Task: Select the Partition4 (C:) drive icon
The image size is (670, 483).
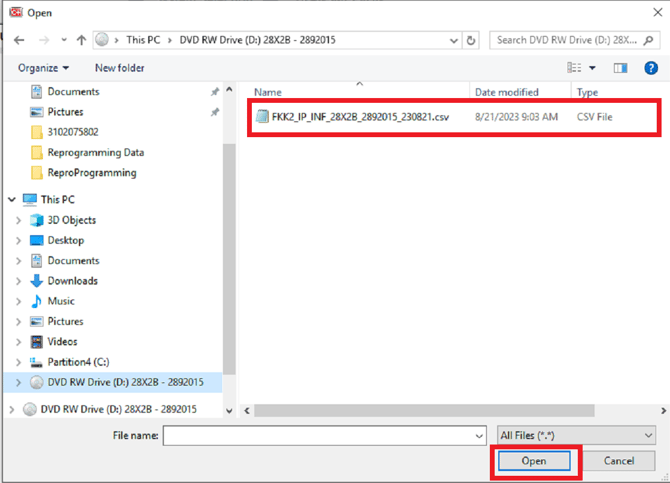Action: tap(36, 362)
